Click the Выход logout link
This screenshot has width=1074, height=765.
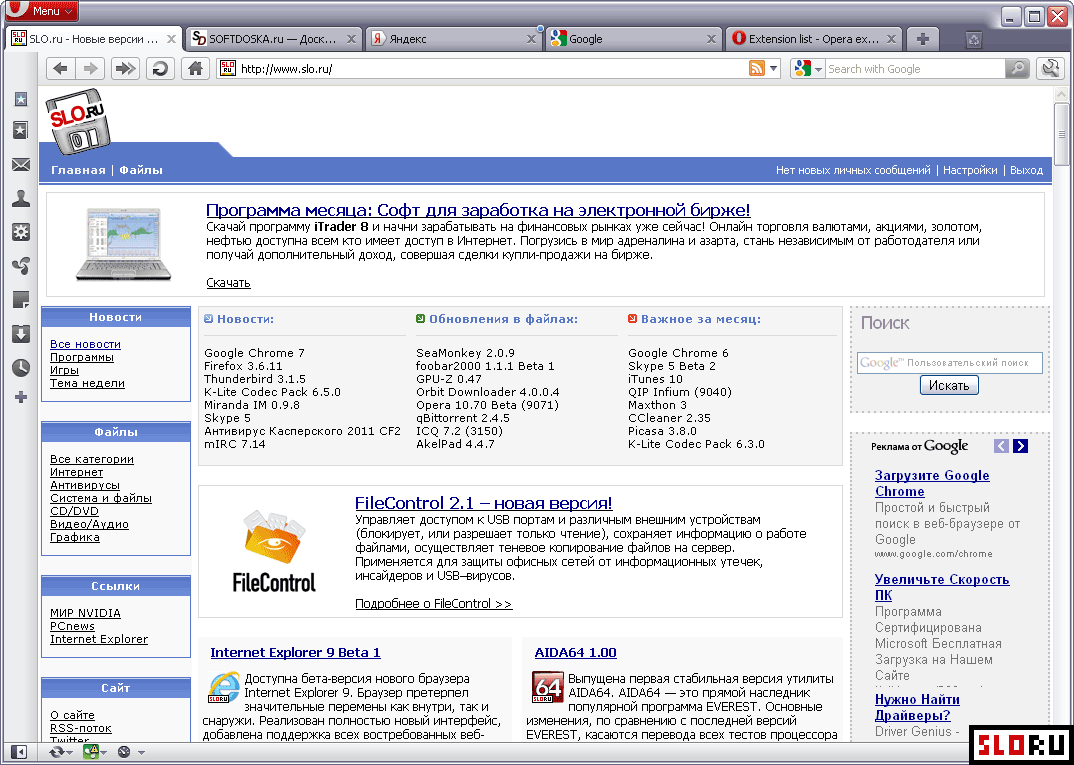coord(1026,171)
